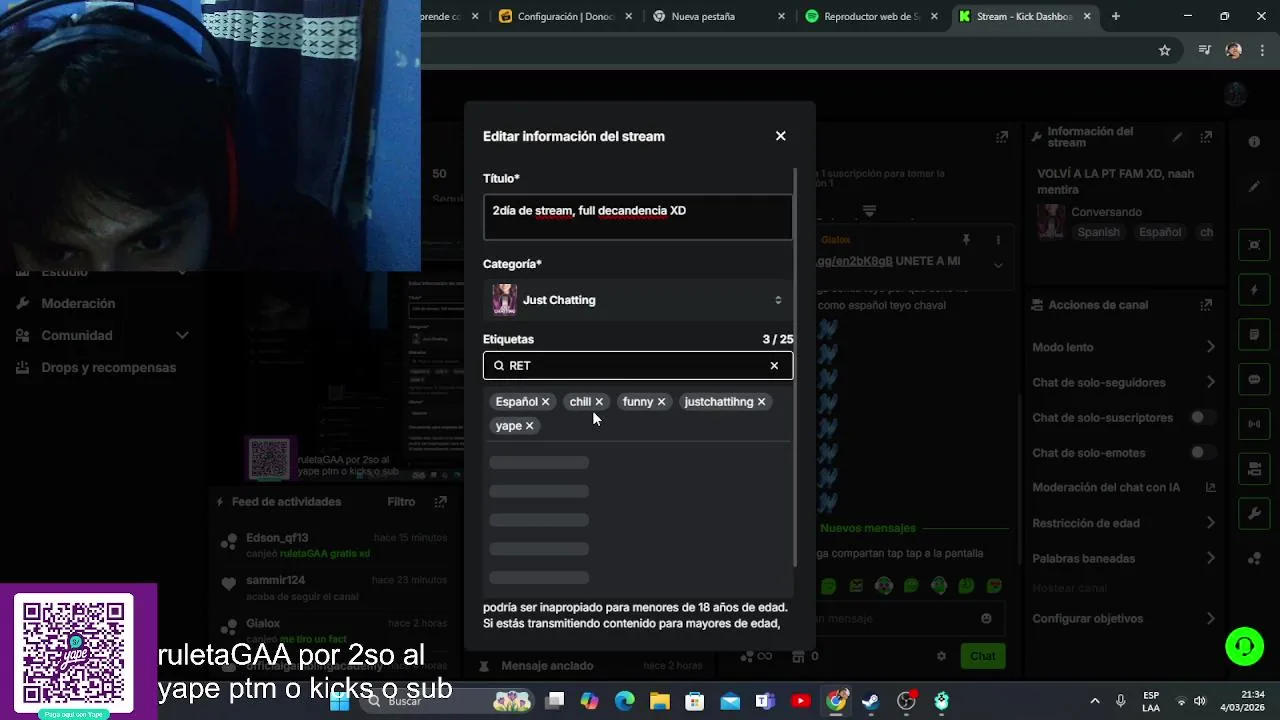Edit stream info pencil in Información del stream panel
Image resolution: width=1280 pixels, height=720 pixels.
click(x=1178, y=137)
